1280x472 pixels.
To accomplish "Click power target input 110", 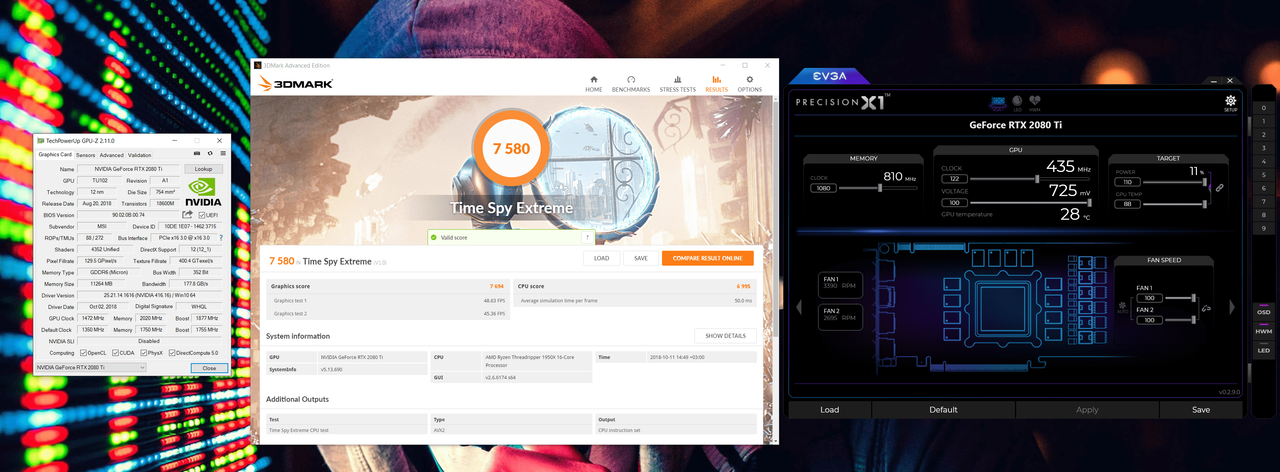I will click(x=1127, y=182).
